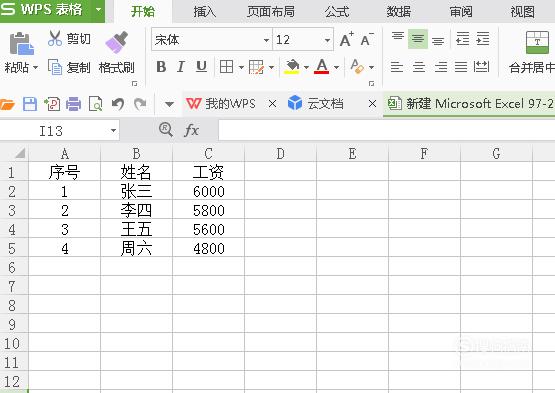This screenshot has width=555, height=393.
Task: Select cell containing 张三
Action: coord(136,191)
